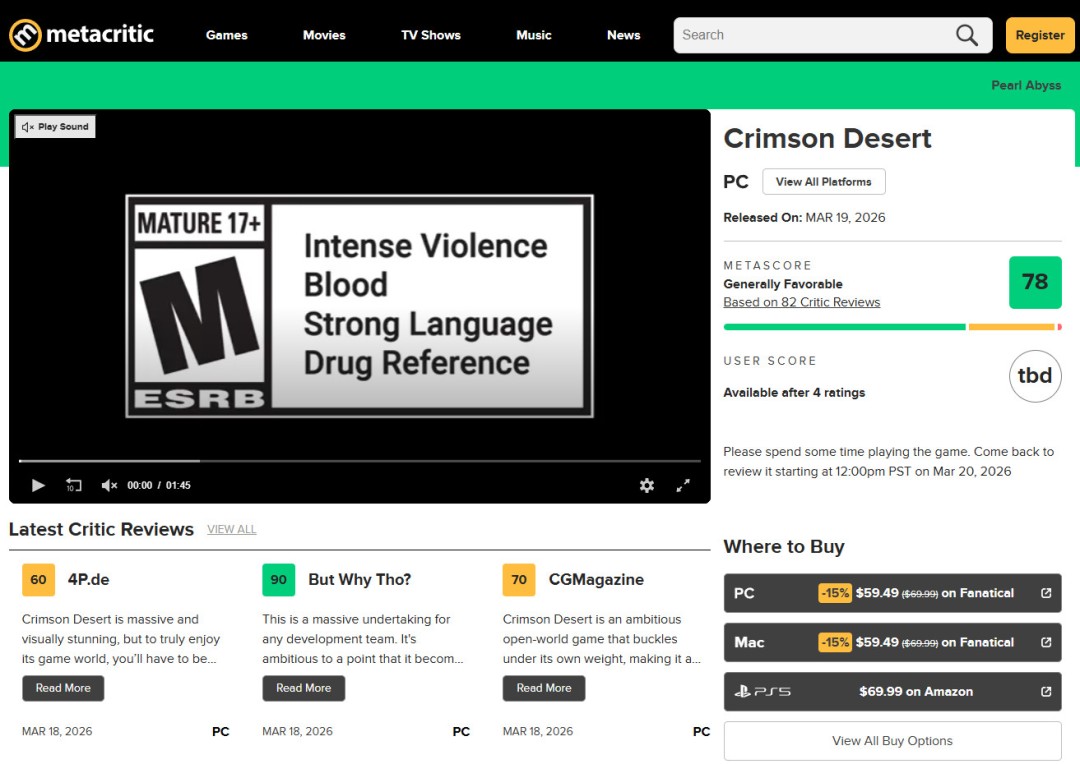Click the search magnifying glass icon

[966, 35]
